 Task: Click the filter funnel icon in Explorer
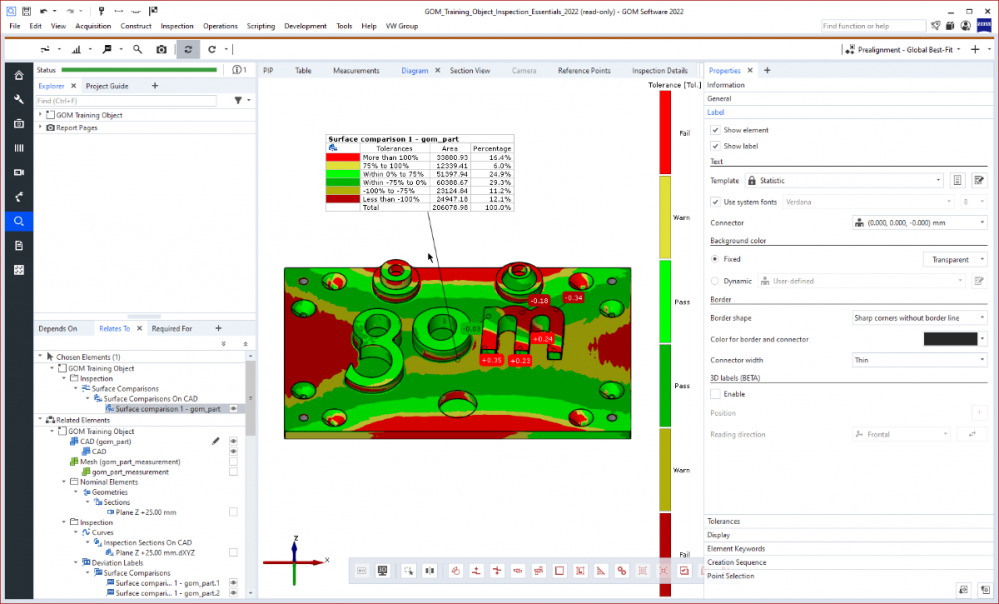pyautogui.click(x=238, y=100)
